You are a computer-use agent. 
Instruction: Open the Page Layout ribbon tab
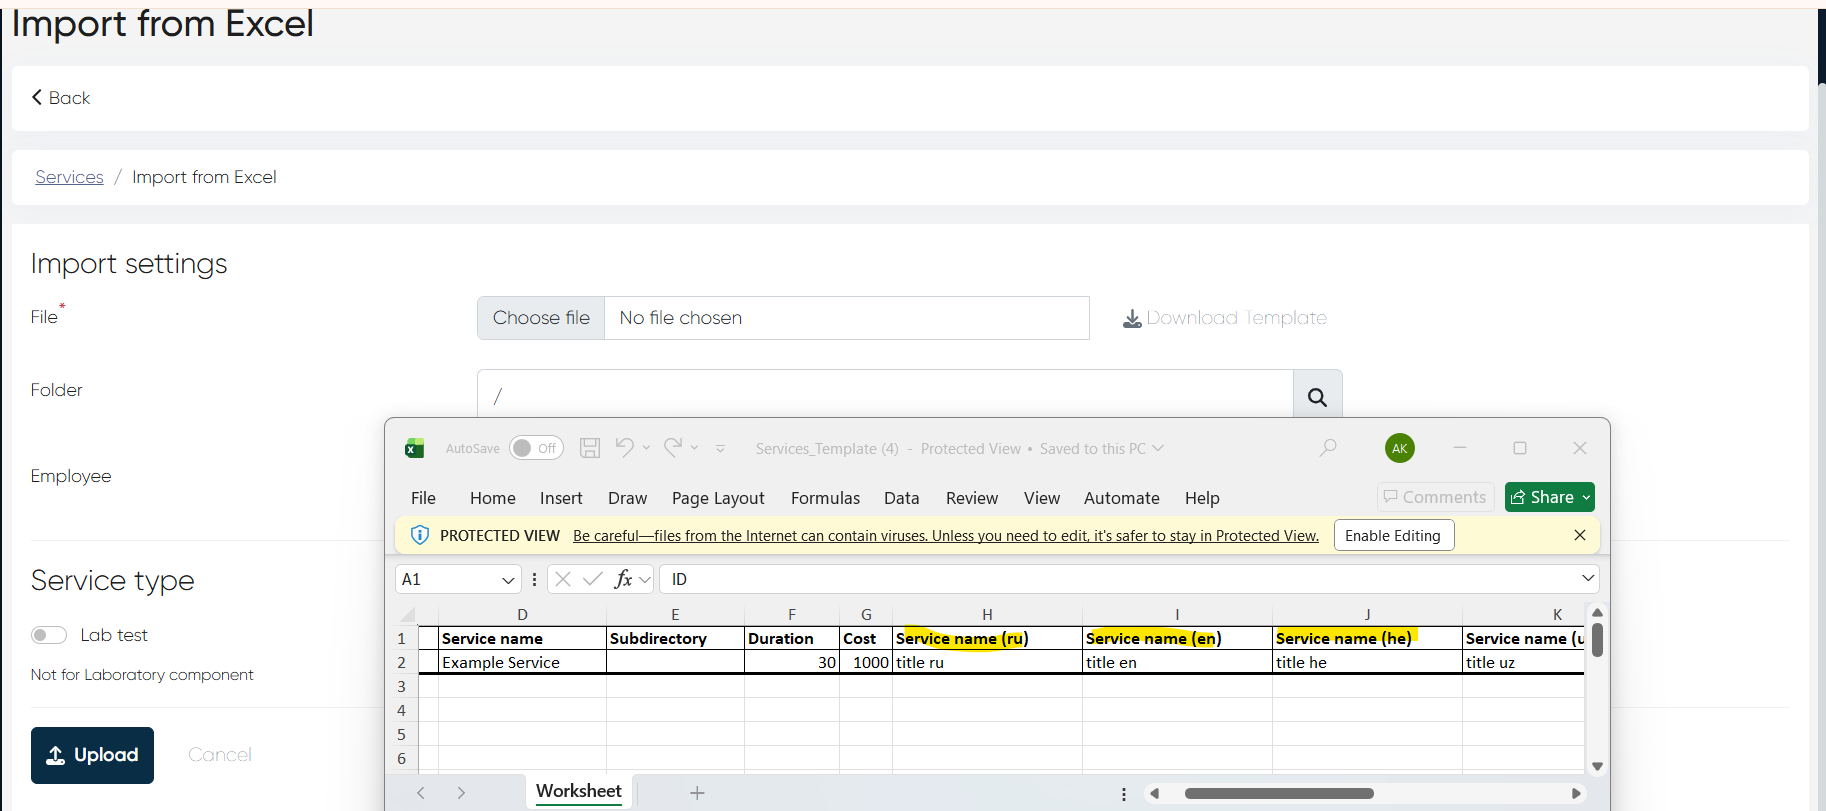(718, 498)
